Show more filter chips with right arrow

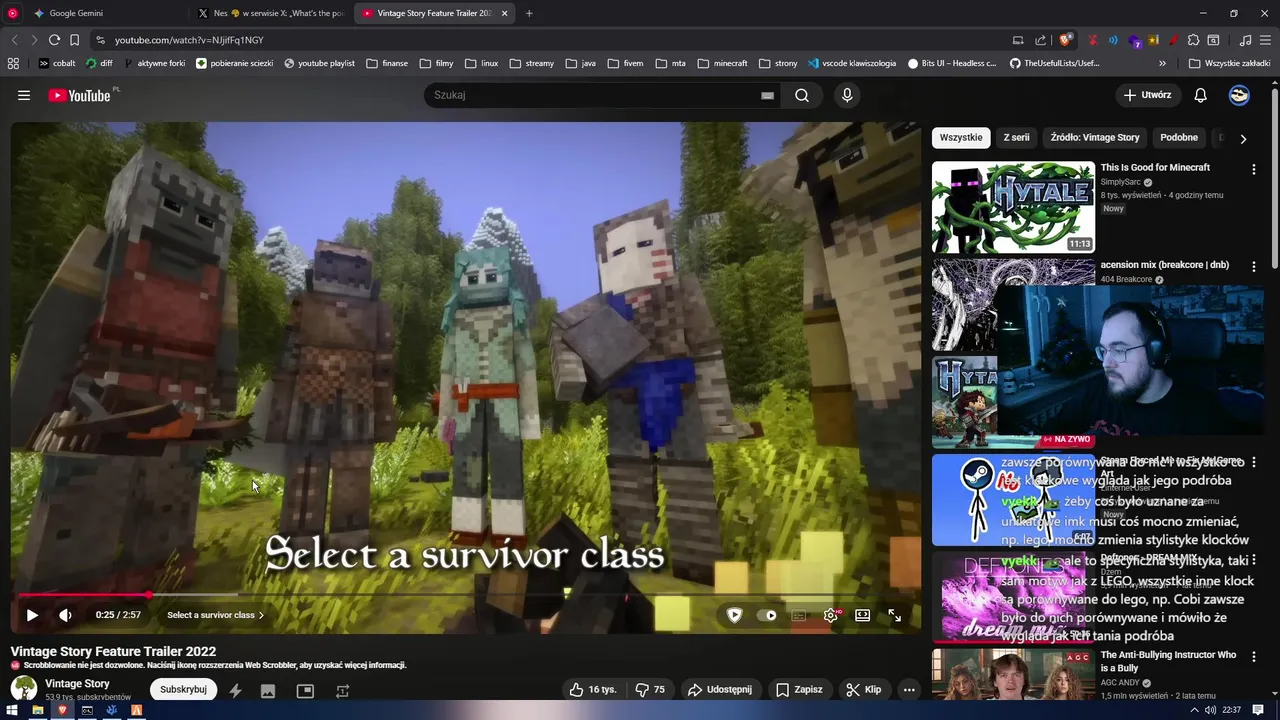[1243, 138]
